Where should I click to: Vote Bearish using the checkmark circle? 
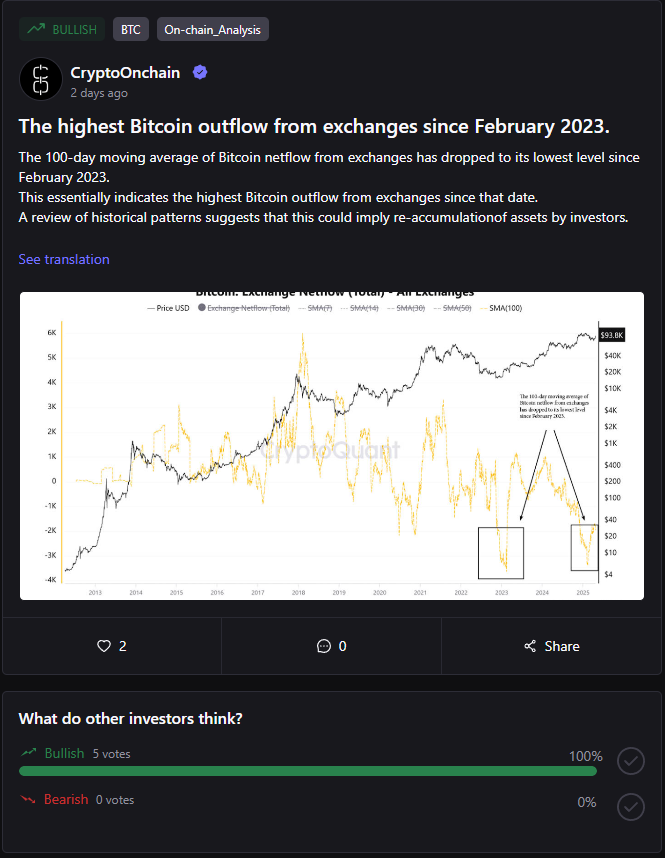tap(631, 807)
